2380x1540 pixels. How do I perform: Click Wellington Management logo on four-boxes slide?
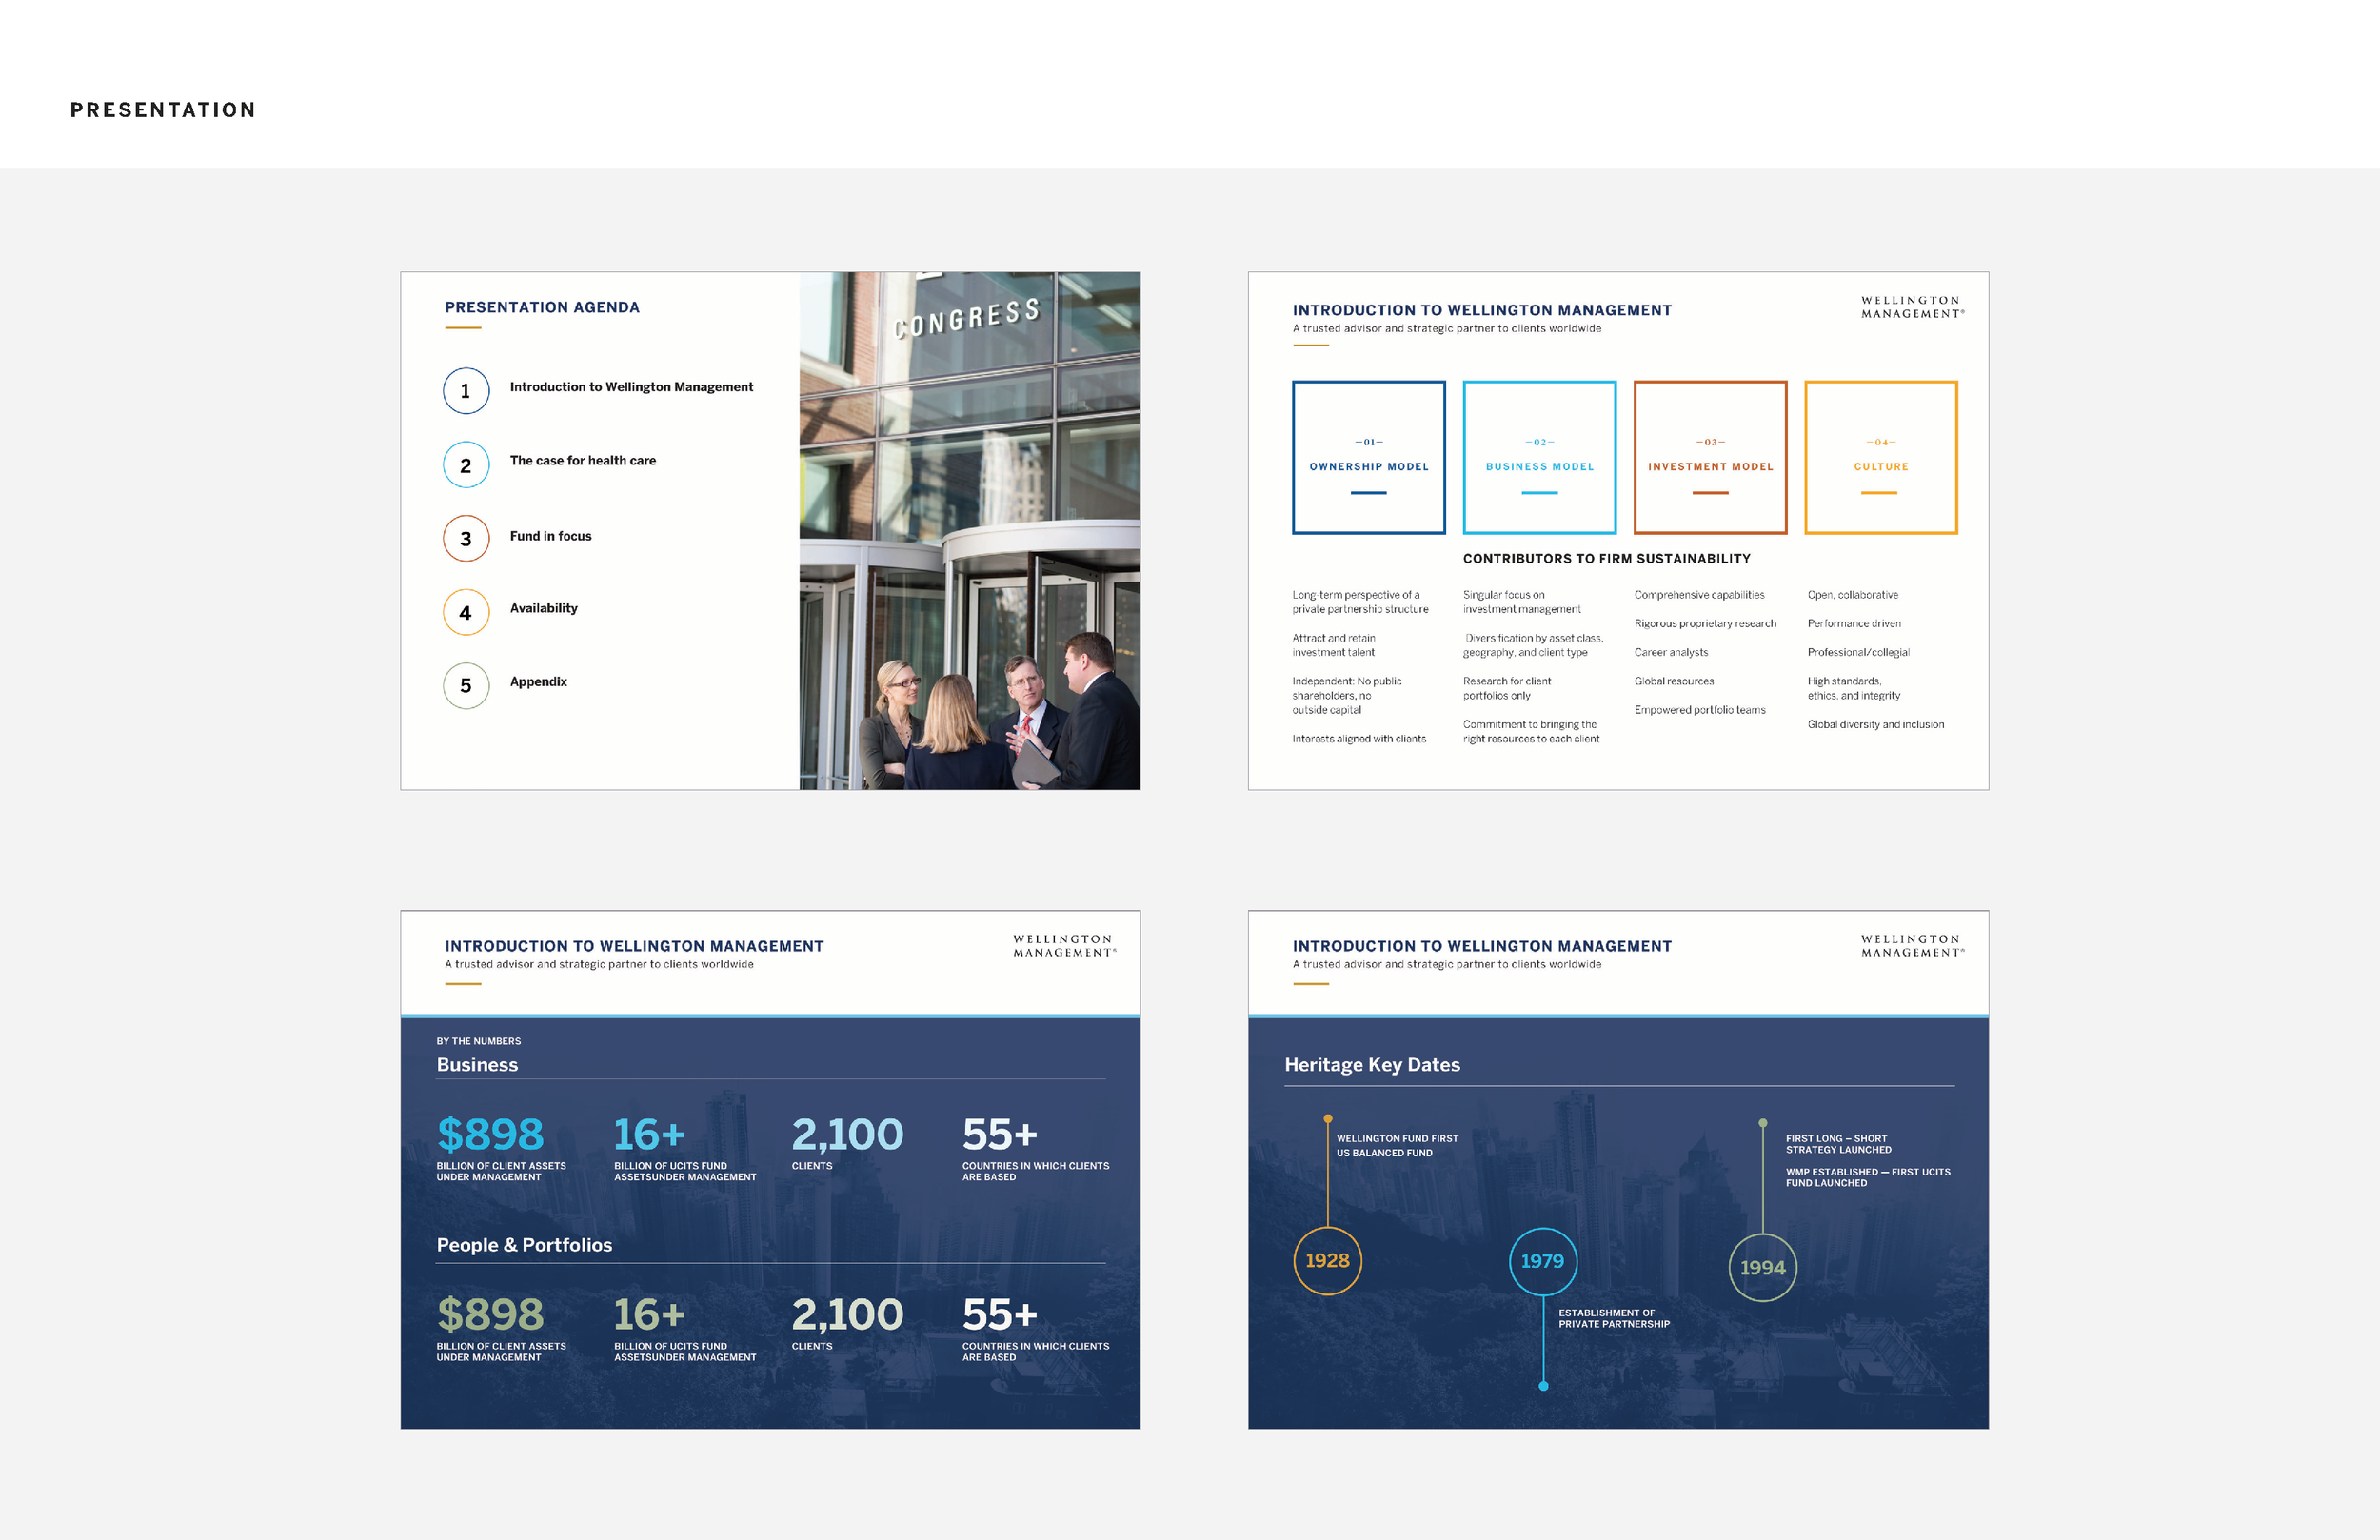click(x=1912, y=307)
